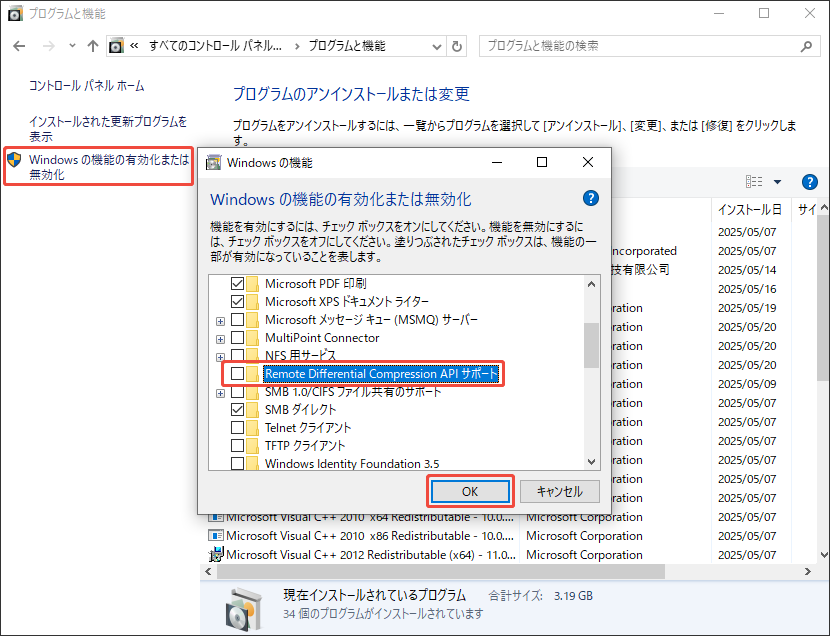Click icon of Microsoft Visual C++ 2010 x86 row

[216, 536]
